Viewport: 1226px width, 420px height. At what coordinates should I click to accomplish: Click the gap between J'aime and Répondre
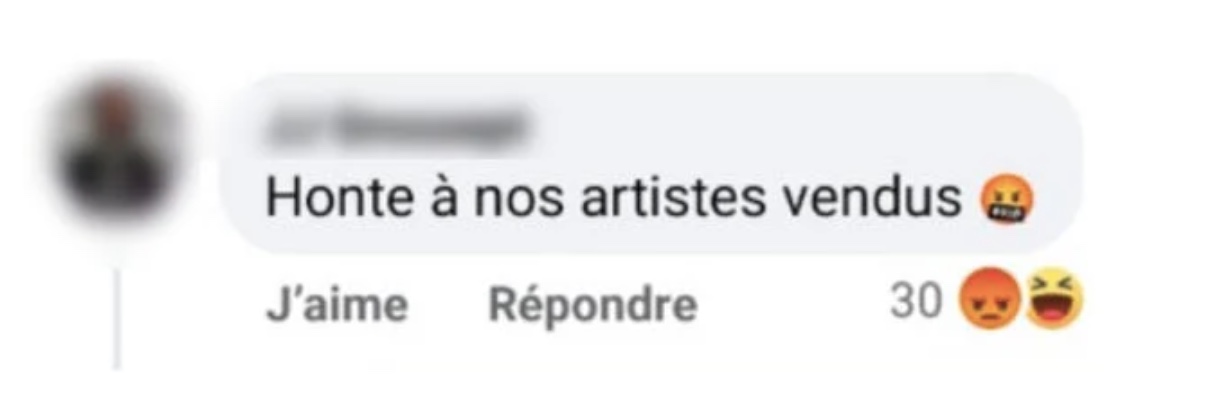tap(449, 305)
